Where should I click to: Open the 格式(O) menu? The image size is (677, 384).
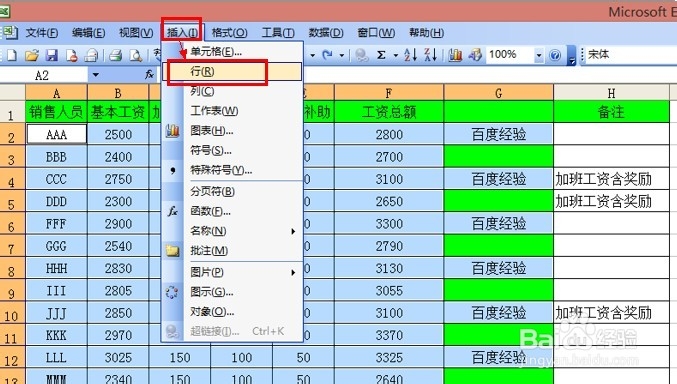coord(229,33)
